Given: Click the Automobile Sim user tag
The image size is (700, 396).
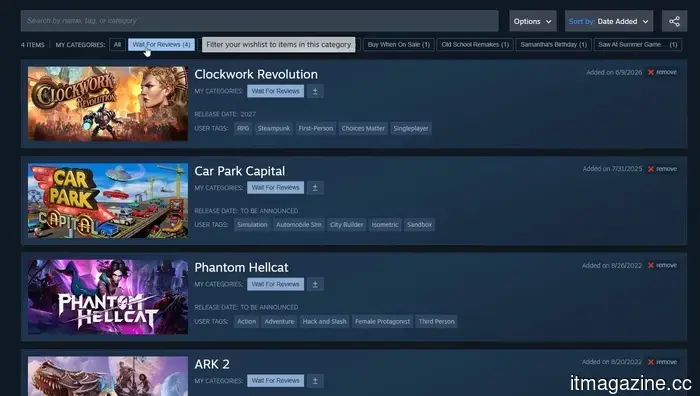Looking at the screenshot, I should click(x=299, y=225).
